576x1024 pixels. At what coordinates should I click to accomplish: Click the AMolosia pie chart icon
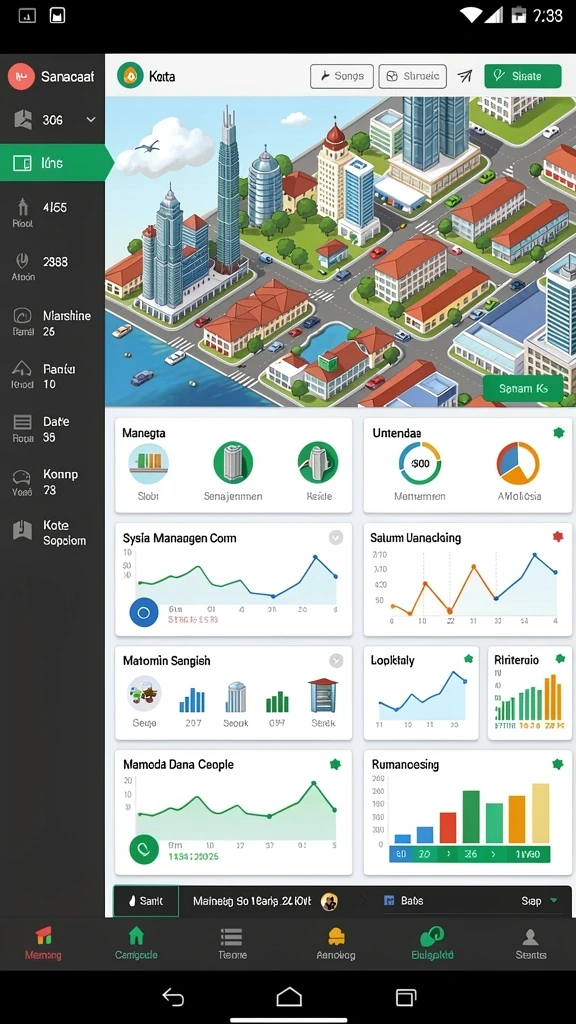(x=518, y=463)
